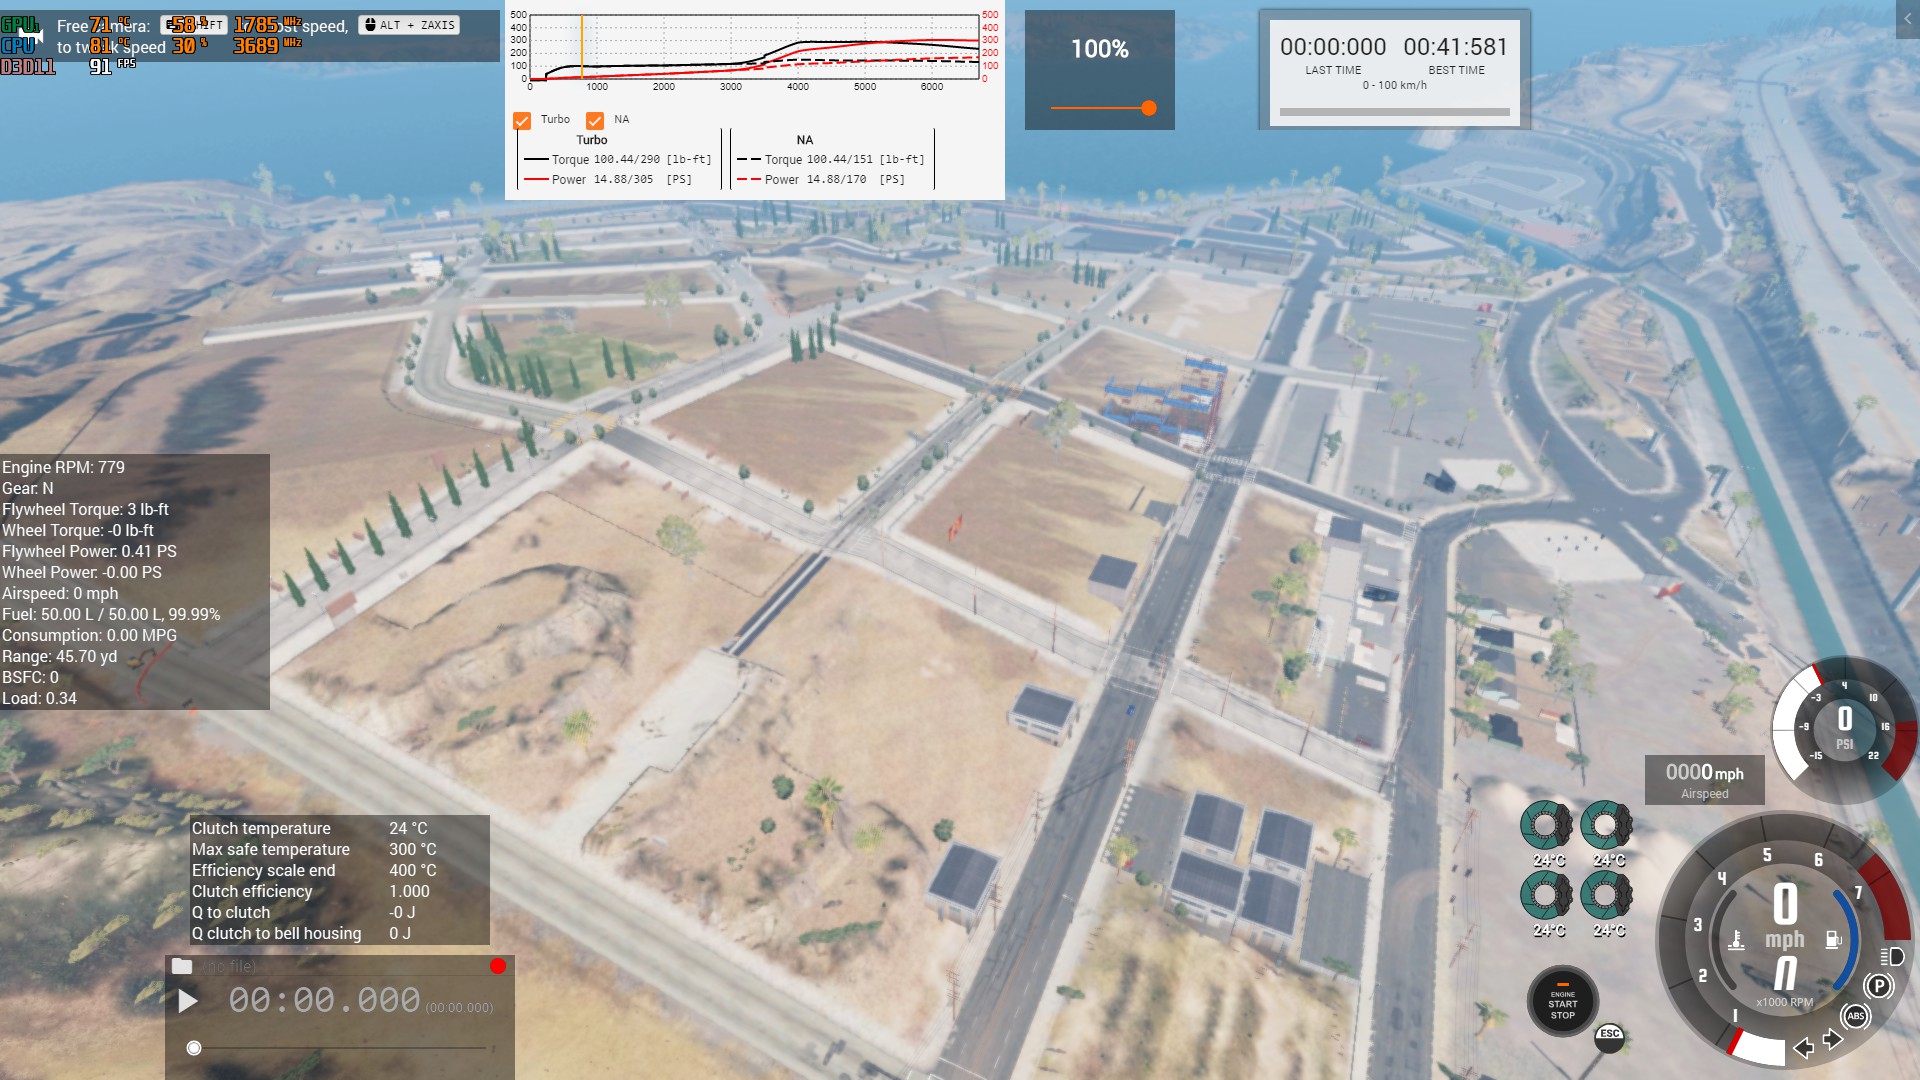Click the left turn signal arrow
Image resolution: width=1920 pixels, height=1080 pixels.
[x=1804, y=1047]
